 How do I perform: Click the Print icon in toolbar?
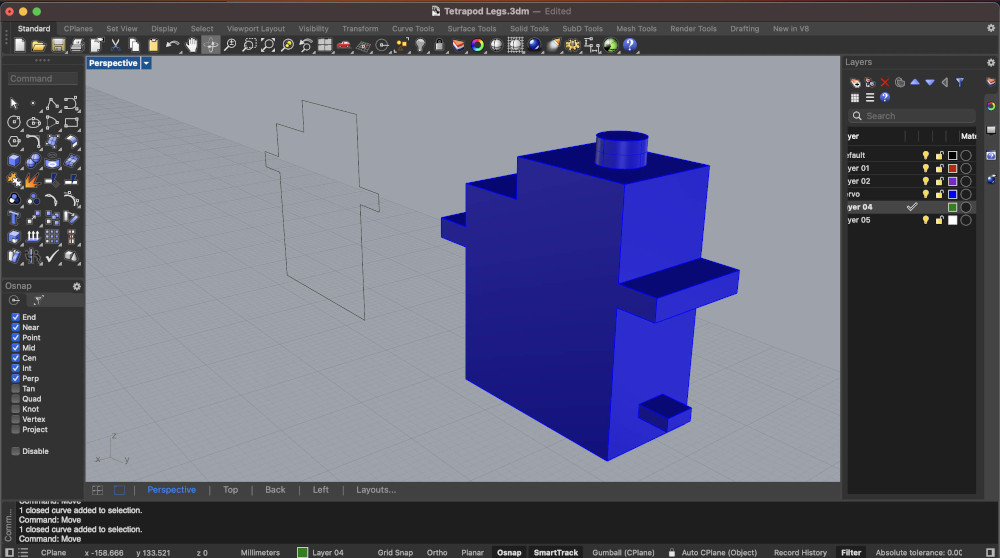pyautogui.click(x=77, y=45)
